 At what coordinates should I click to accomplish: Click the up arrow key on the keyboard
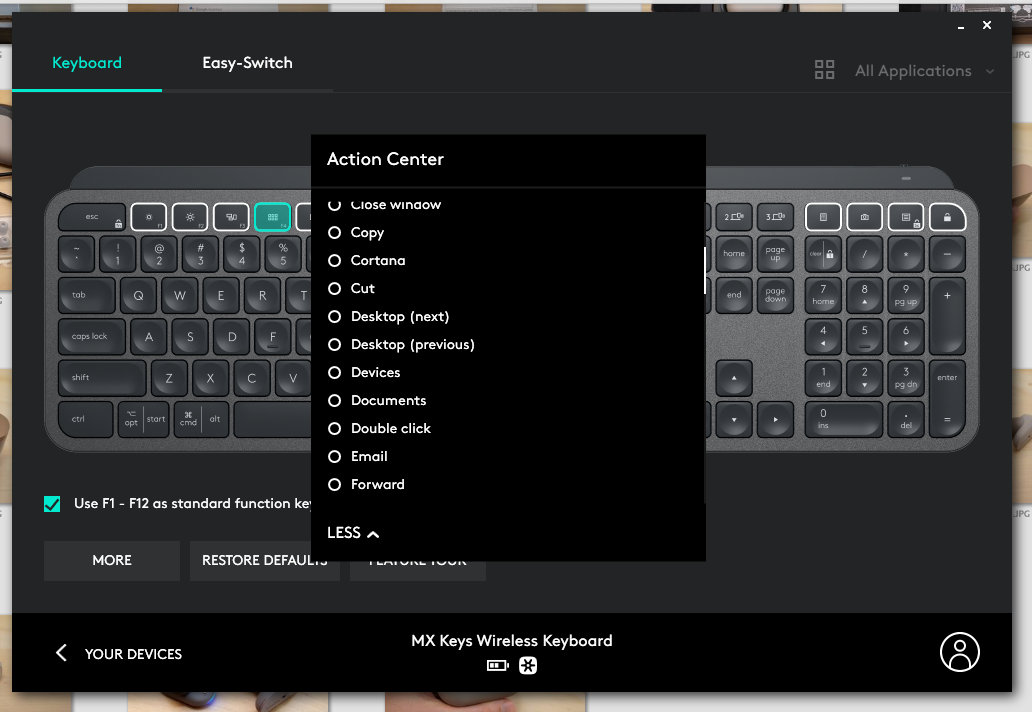pos(734,378)
